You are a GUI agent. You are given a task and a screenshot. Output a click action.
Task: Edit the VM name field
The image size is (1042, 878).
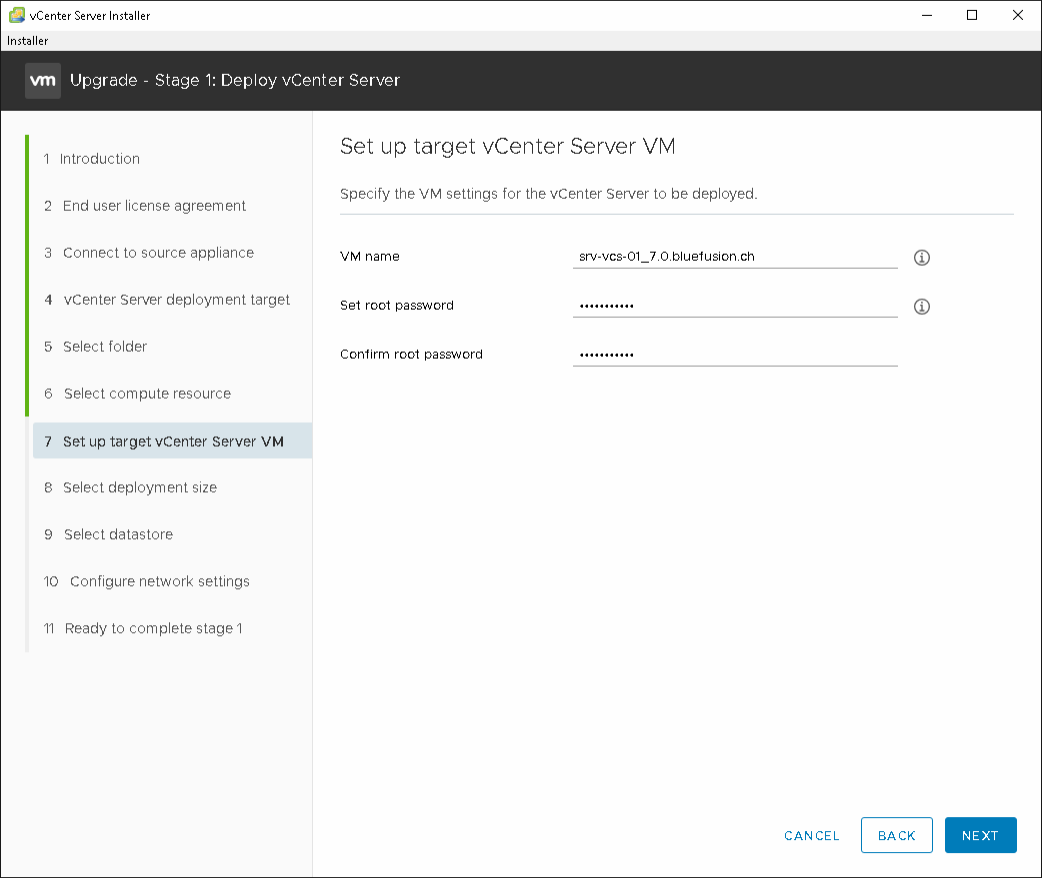(x=734, y=257)
